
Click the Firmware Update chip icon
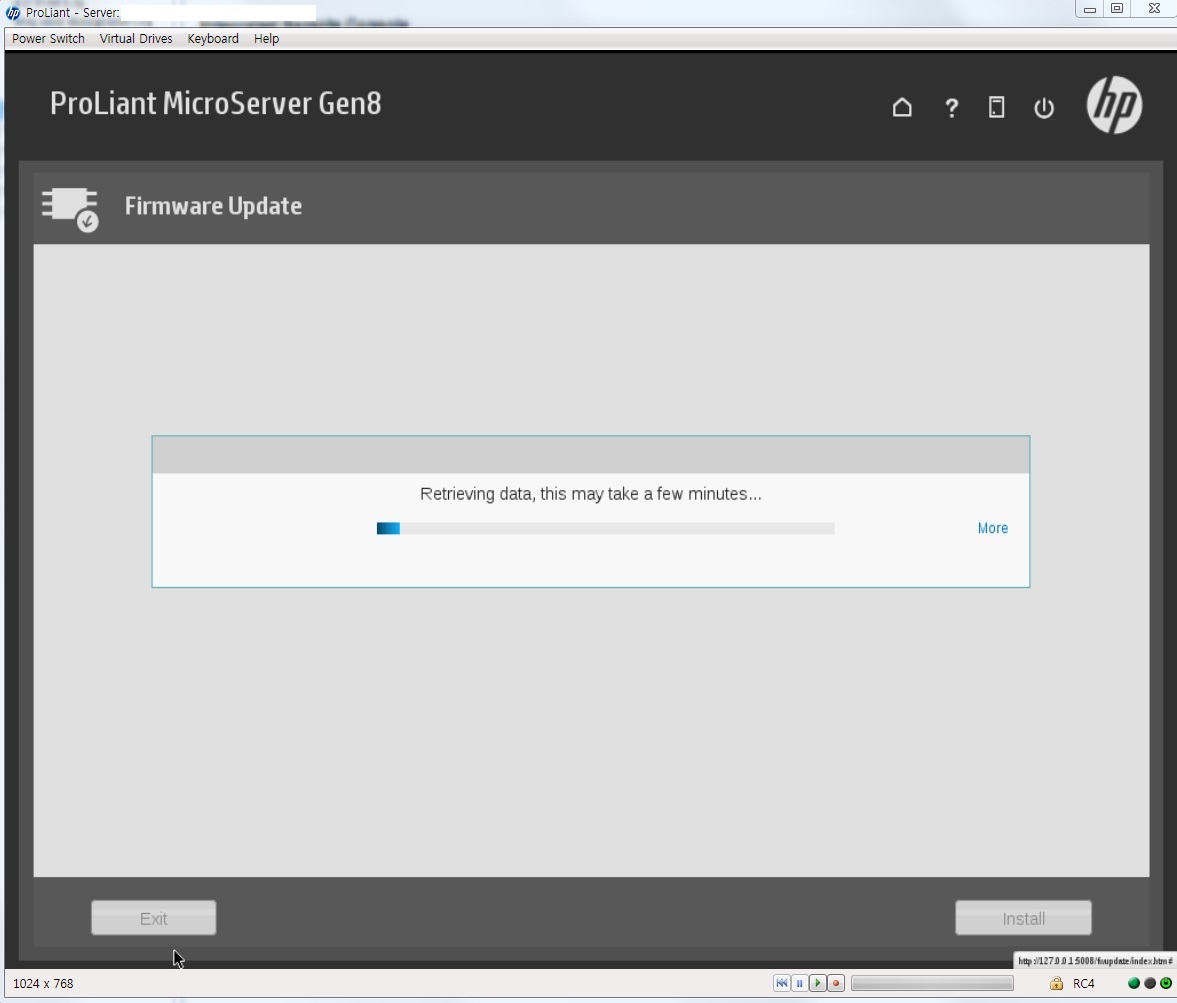(70, 208)
